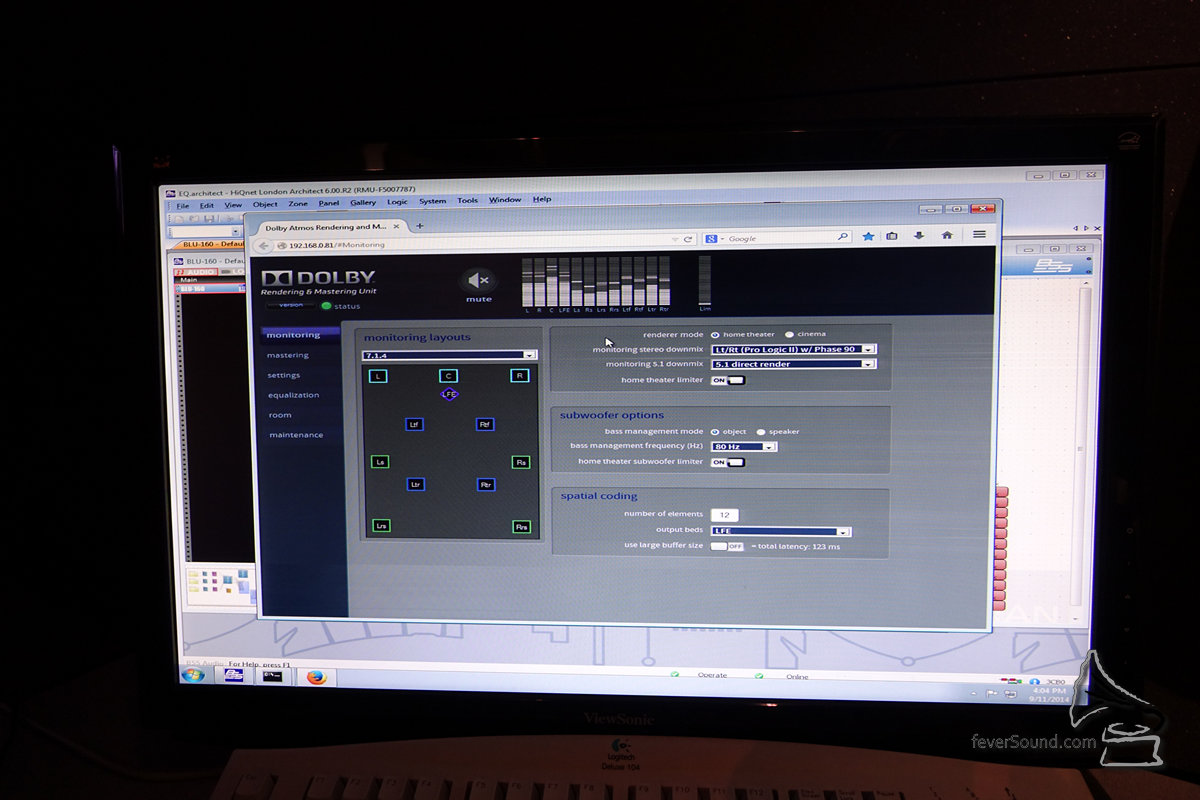The image size is (1200, 800).
Task: Select the Rtf overhead speaker
Action: [x=485, y=424]
